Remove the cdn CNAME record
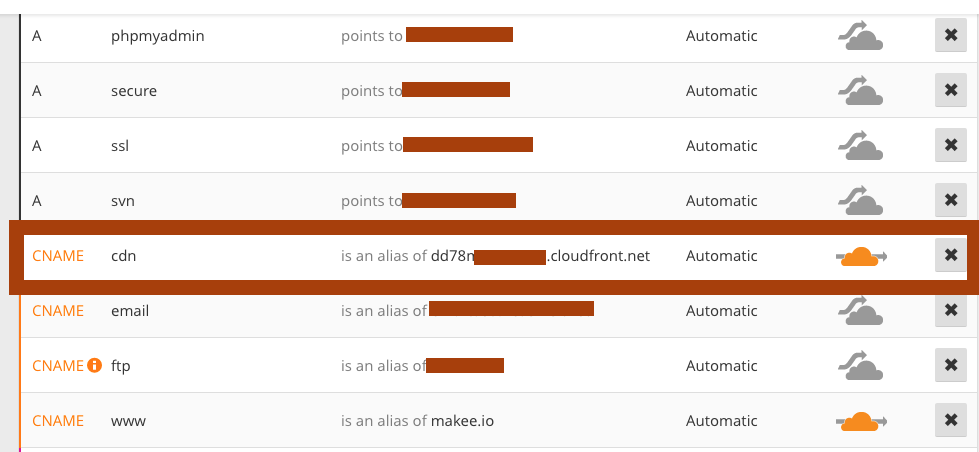The image size is (979, 452). 951,255
